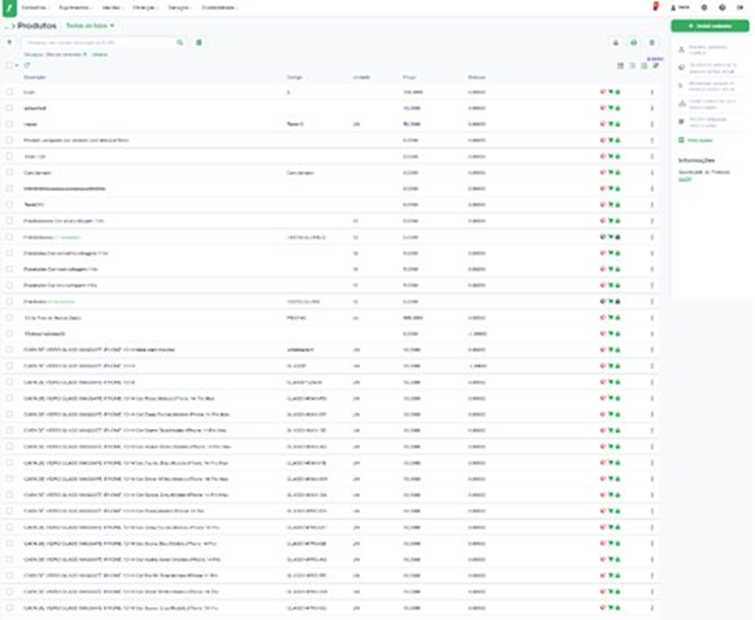
Task: Open the filter funnel icon left of search
Action: pos(10,43)
